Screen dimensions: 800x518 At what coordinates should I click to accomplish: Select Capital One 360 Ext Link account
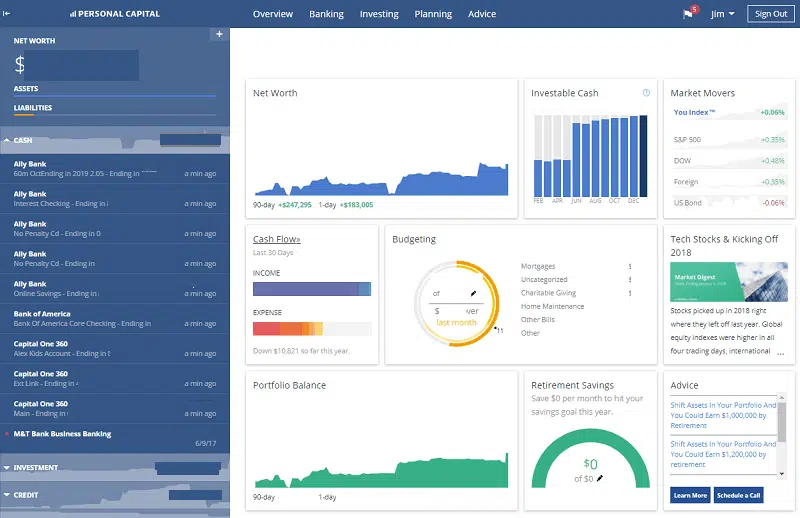pyautogui.click(x=115, y=378)
